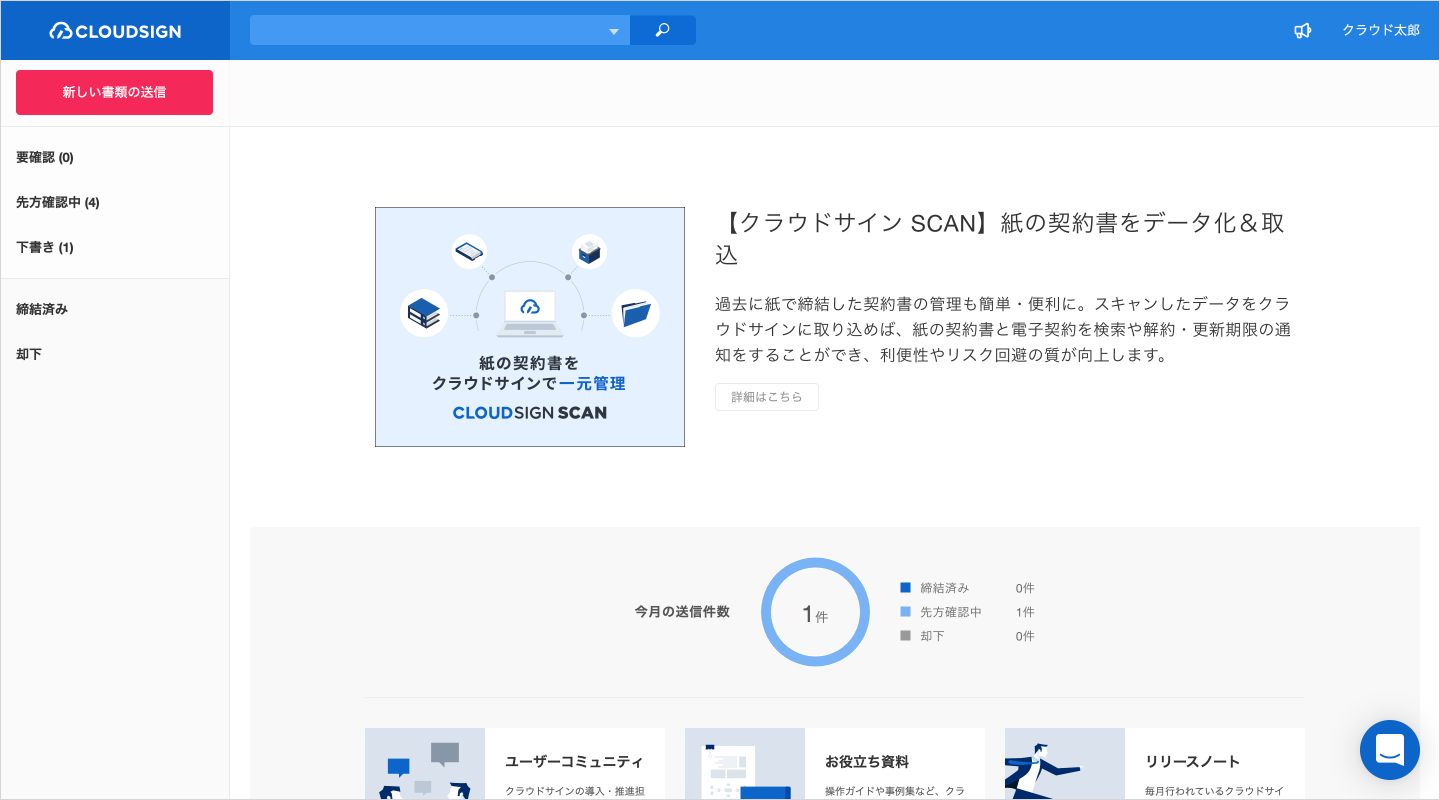Screen dimensions: 1440x800
Task: Click the CloudSign SCAN banner image
Action: click(x=529, y=327)
